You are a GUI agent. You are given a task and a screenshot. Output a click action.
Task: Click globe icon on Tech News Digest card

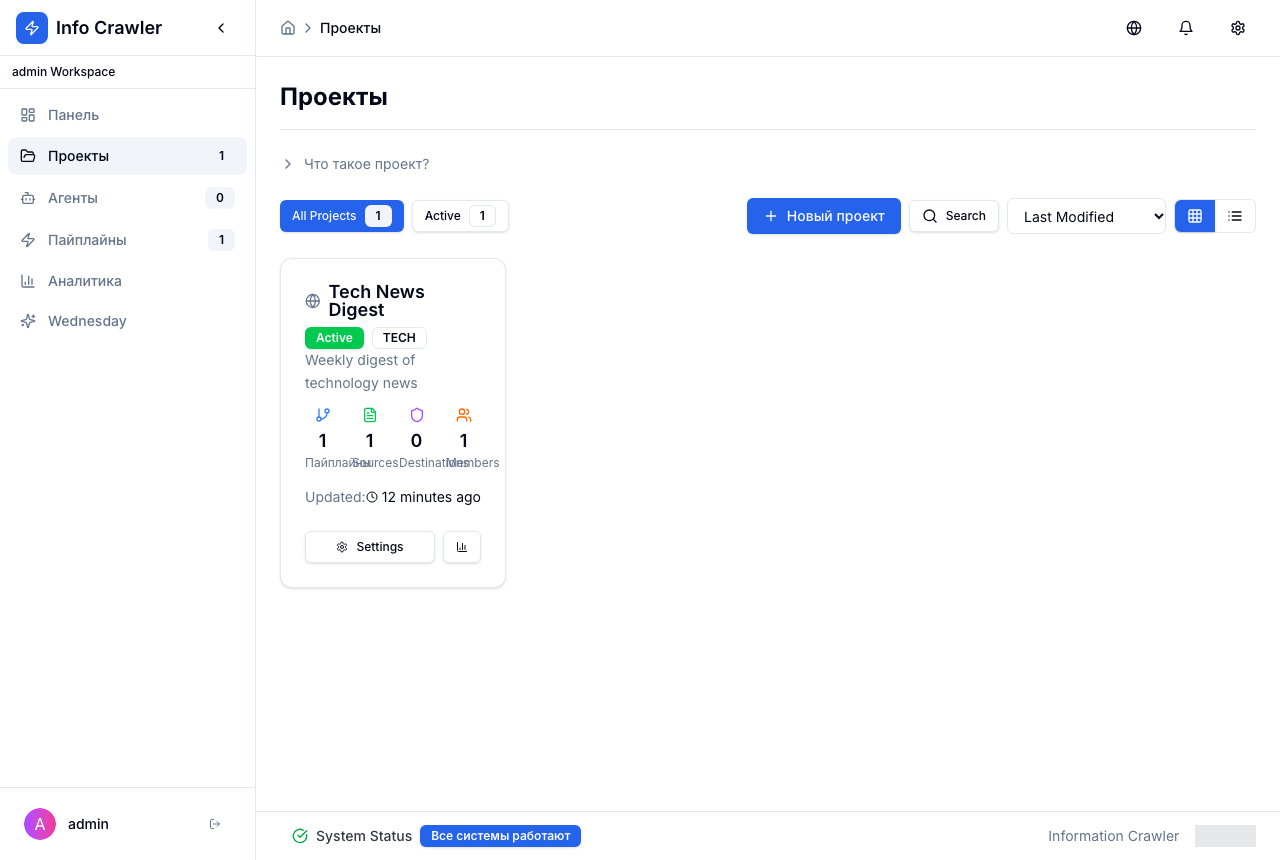313,301
